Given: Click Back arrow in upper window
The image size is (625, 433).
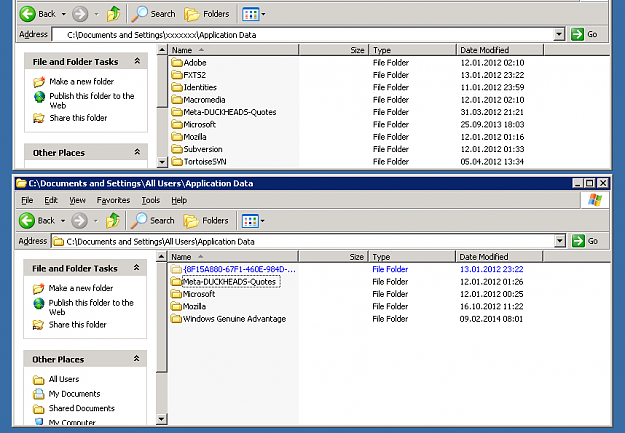Looking at the screenshot, I should (28, 14).
